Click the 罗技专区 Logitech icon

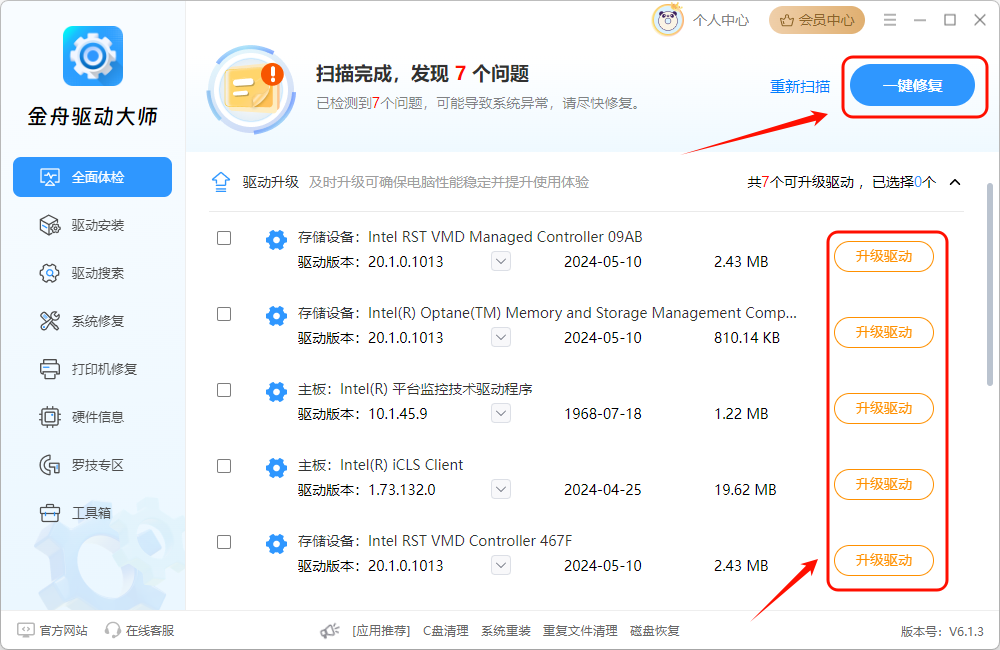coord(50,465)
